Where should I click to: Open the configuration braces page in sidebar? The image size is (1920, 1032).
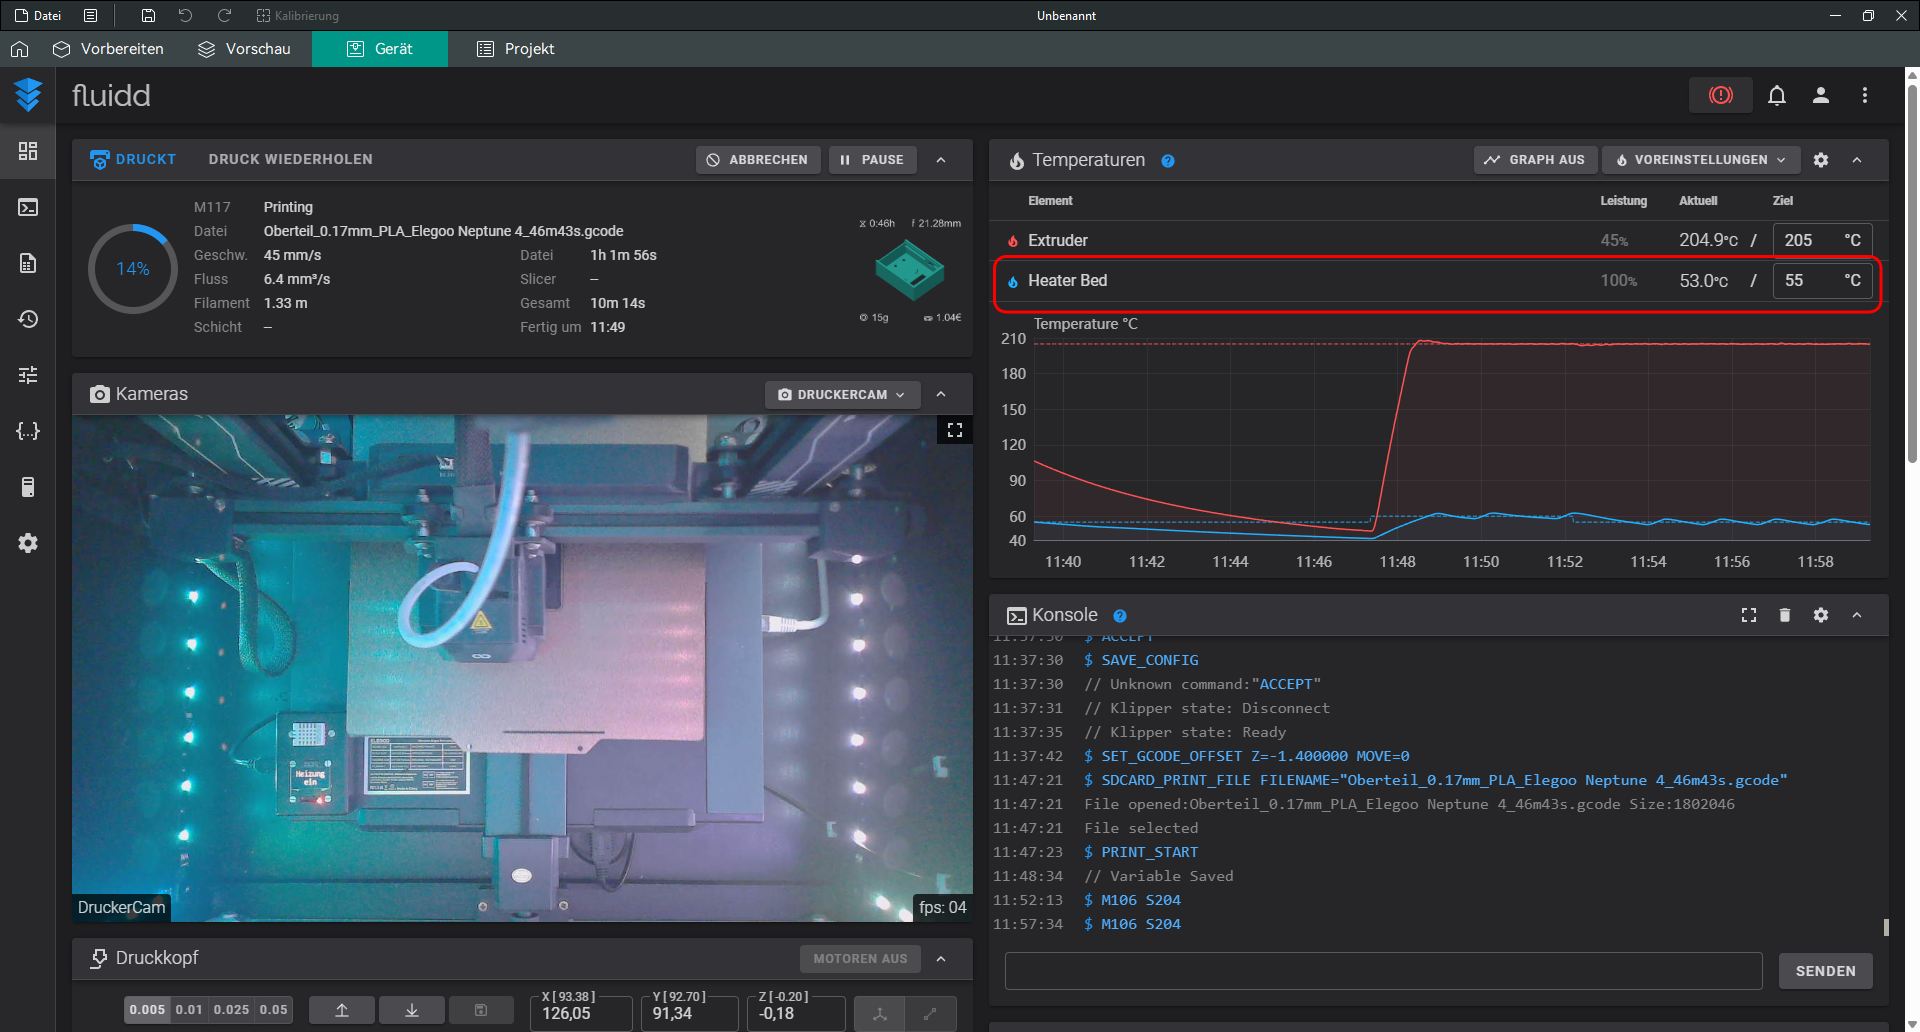pos(28,431)
